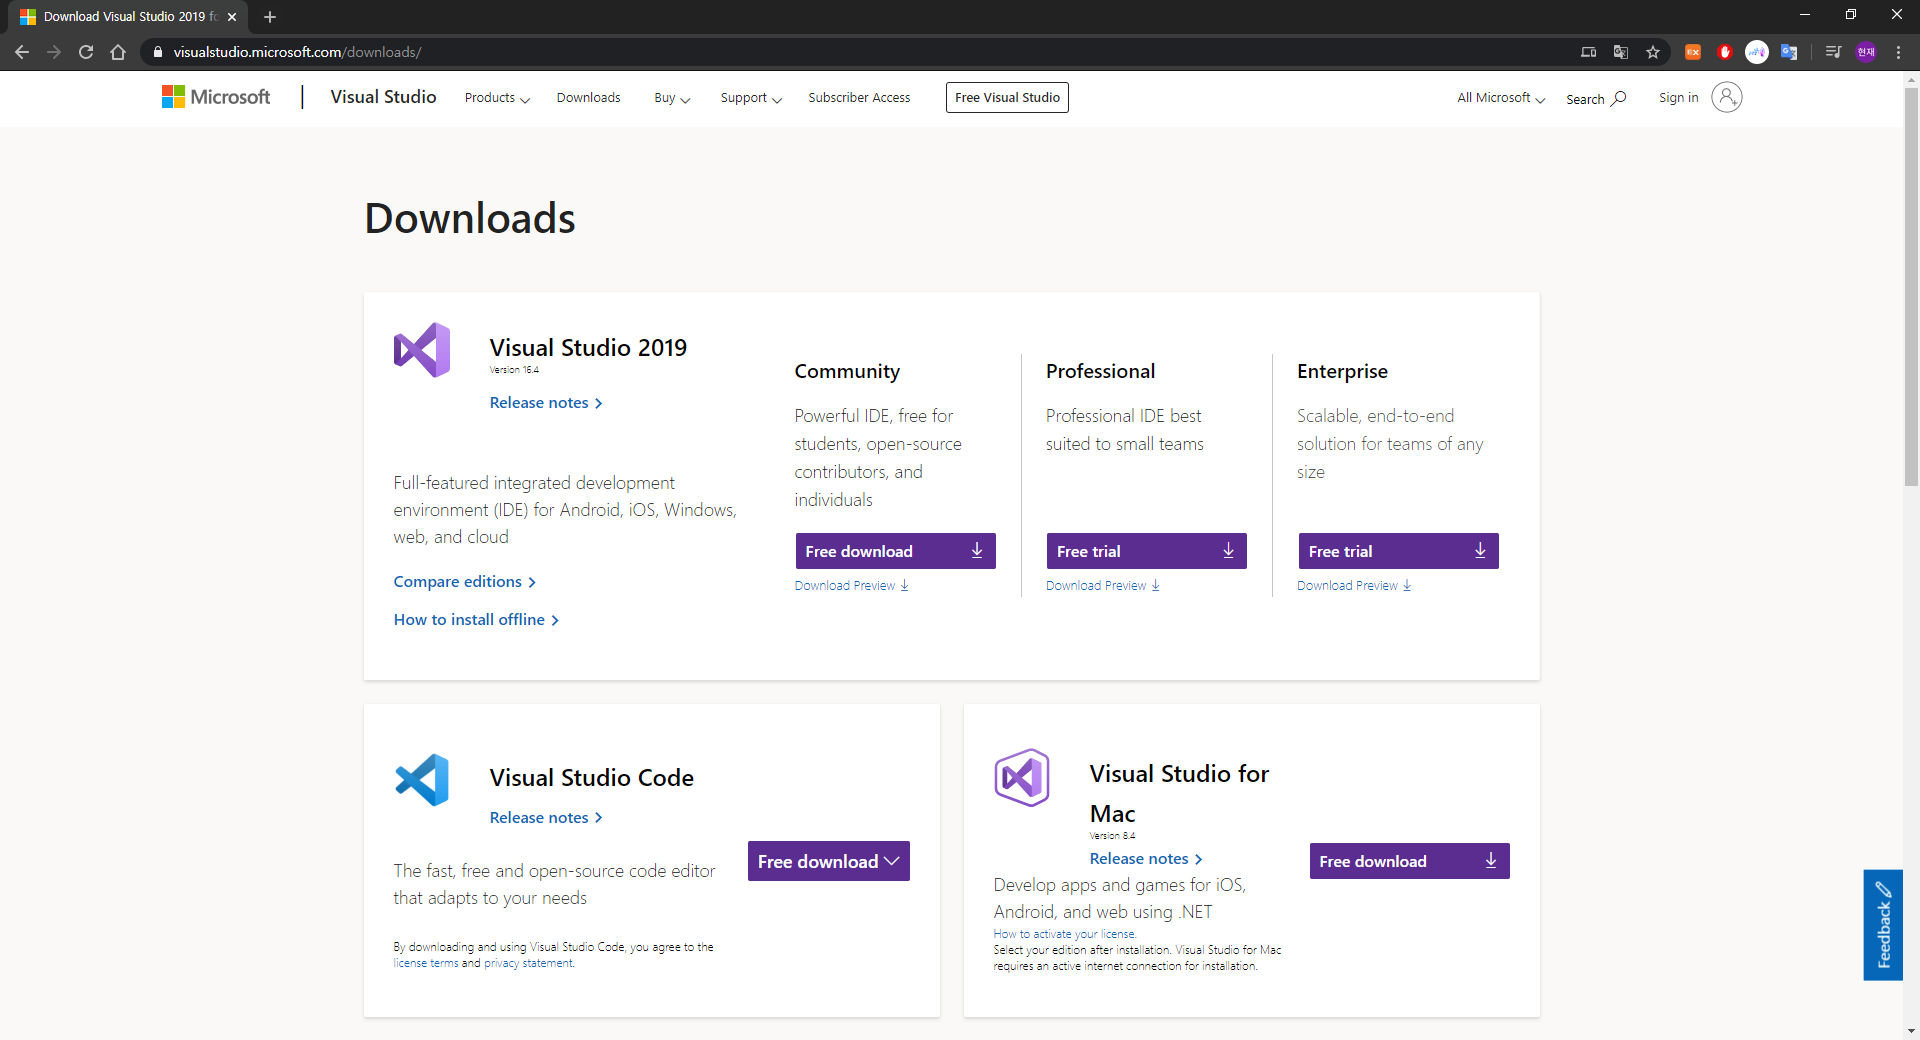Screen dimensions: 1920x1040
Task: Reload the page with the refresh icon
Action: [86, 52]
